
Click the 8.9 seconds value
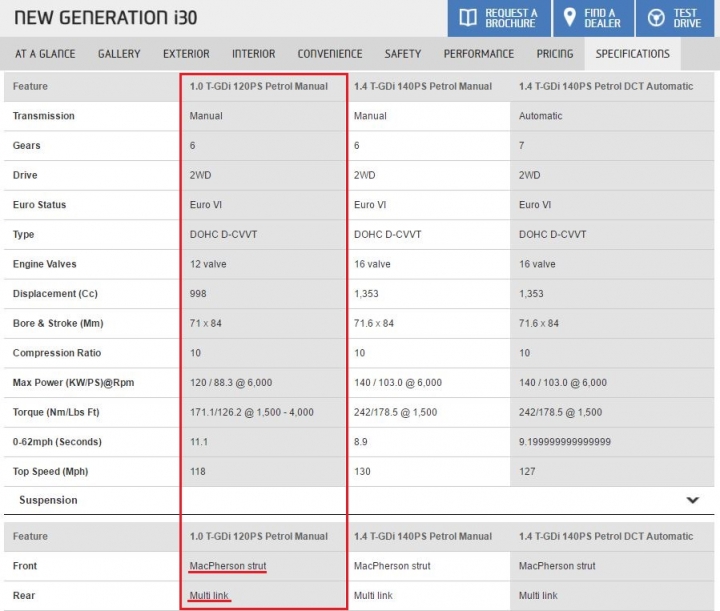360,442
